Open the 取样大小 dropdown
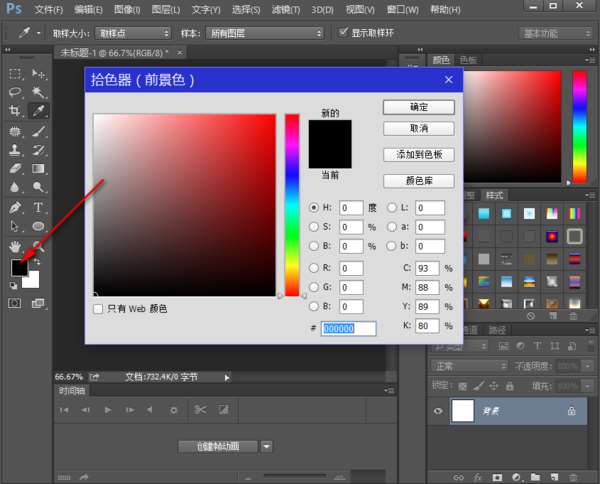Screen dimensions: 600x484 pos(132,33)
